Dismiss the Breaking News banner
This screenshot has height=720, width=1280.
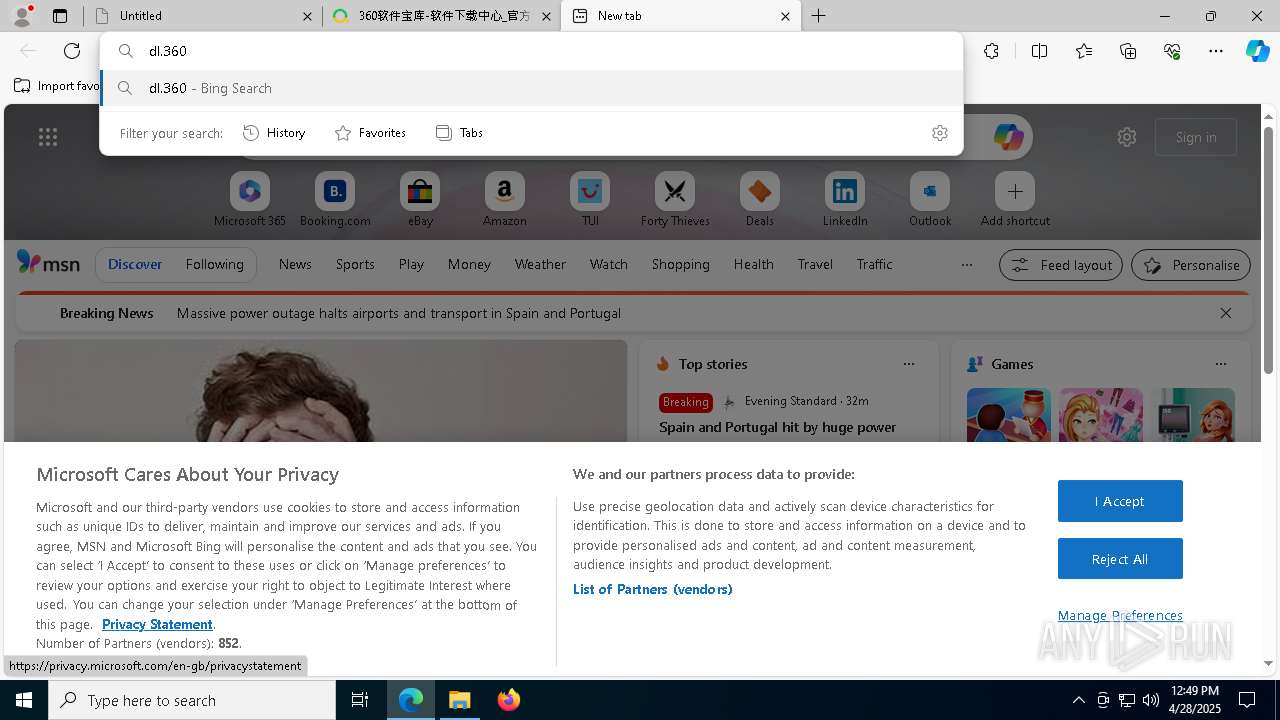(1226, 313)
